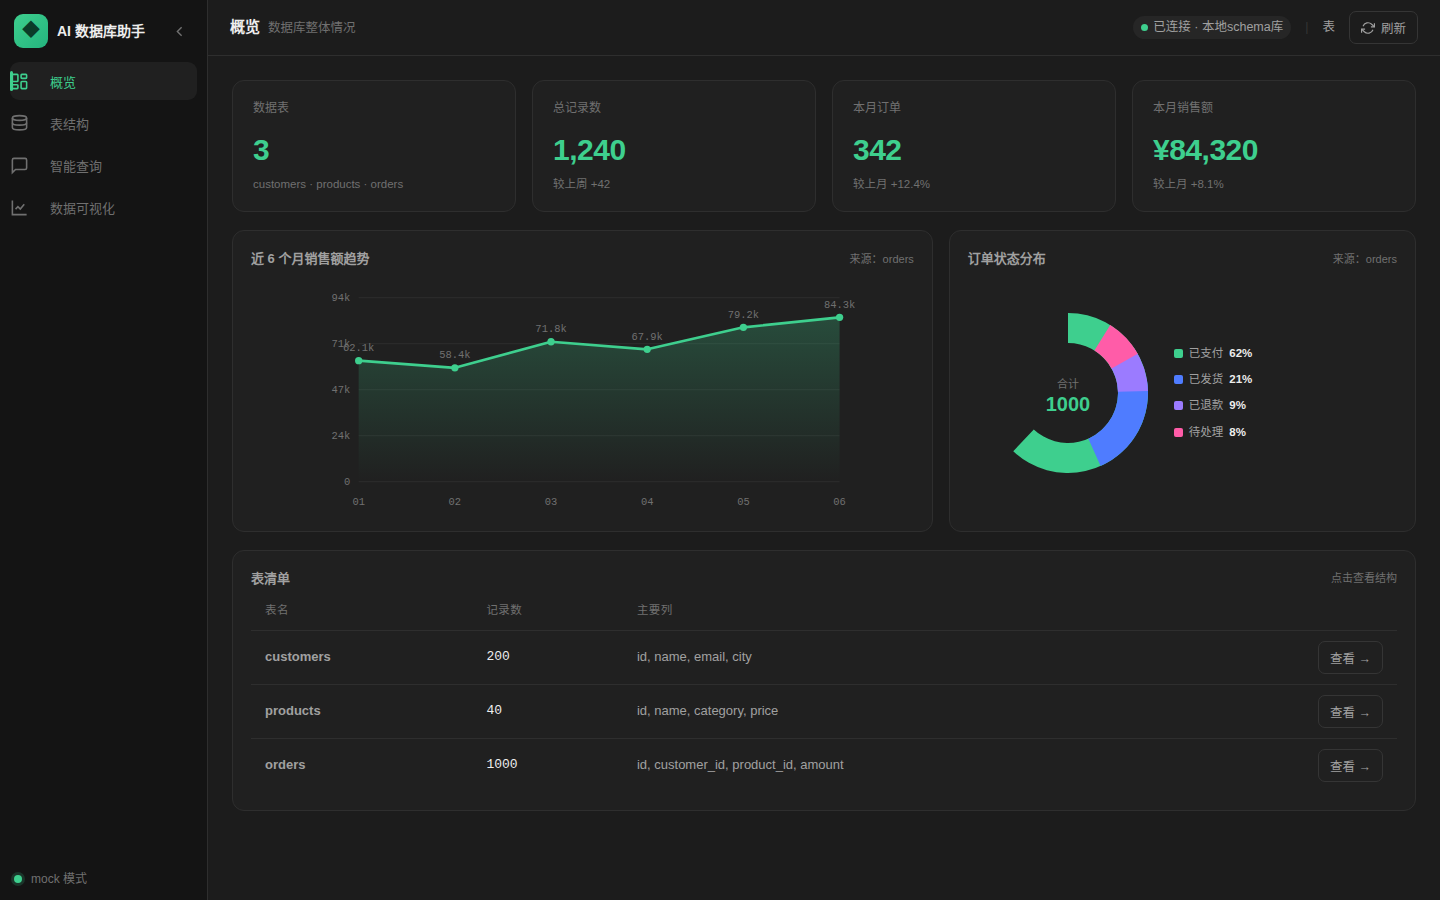Viewport: 1440px width, 900px height.
Task: Click the products table name cell
Action: coord(293,711)
